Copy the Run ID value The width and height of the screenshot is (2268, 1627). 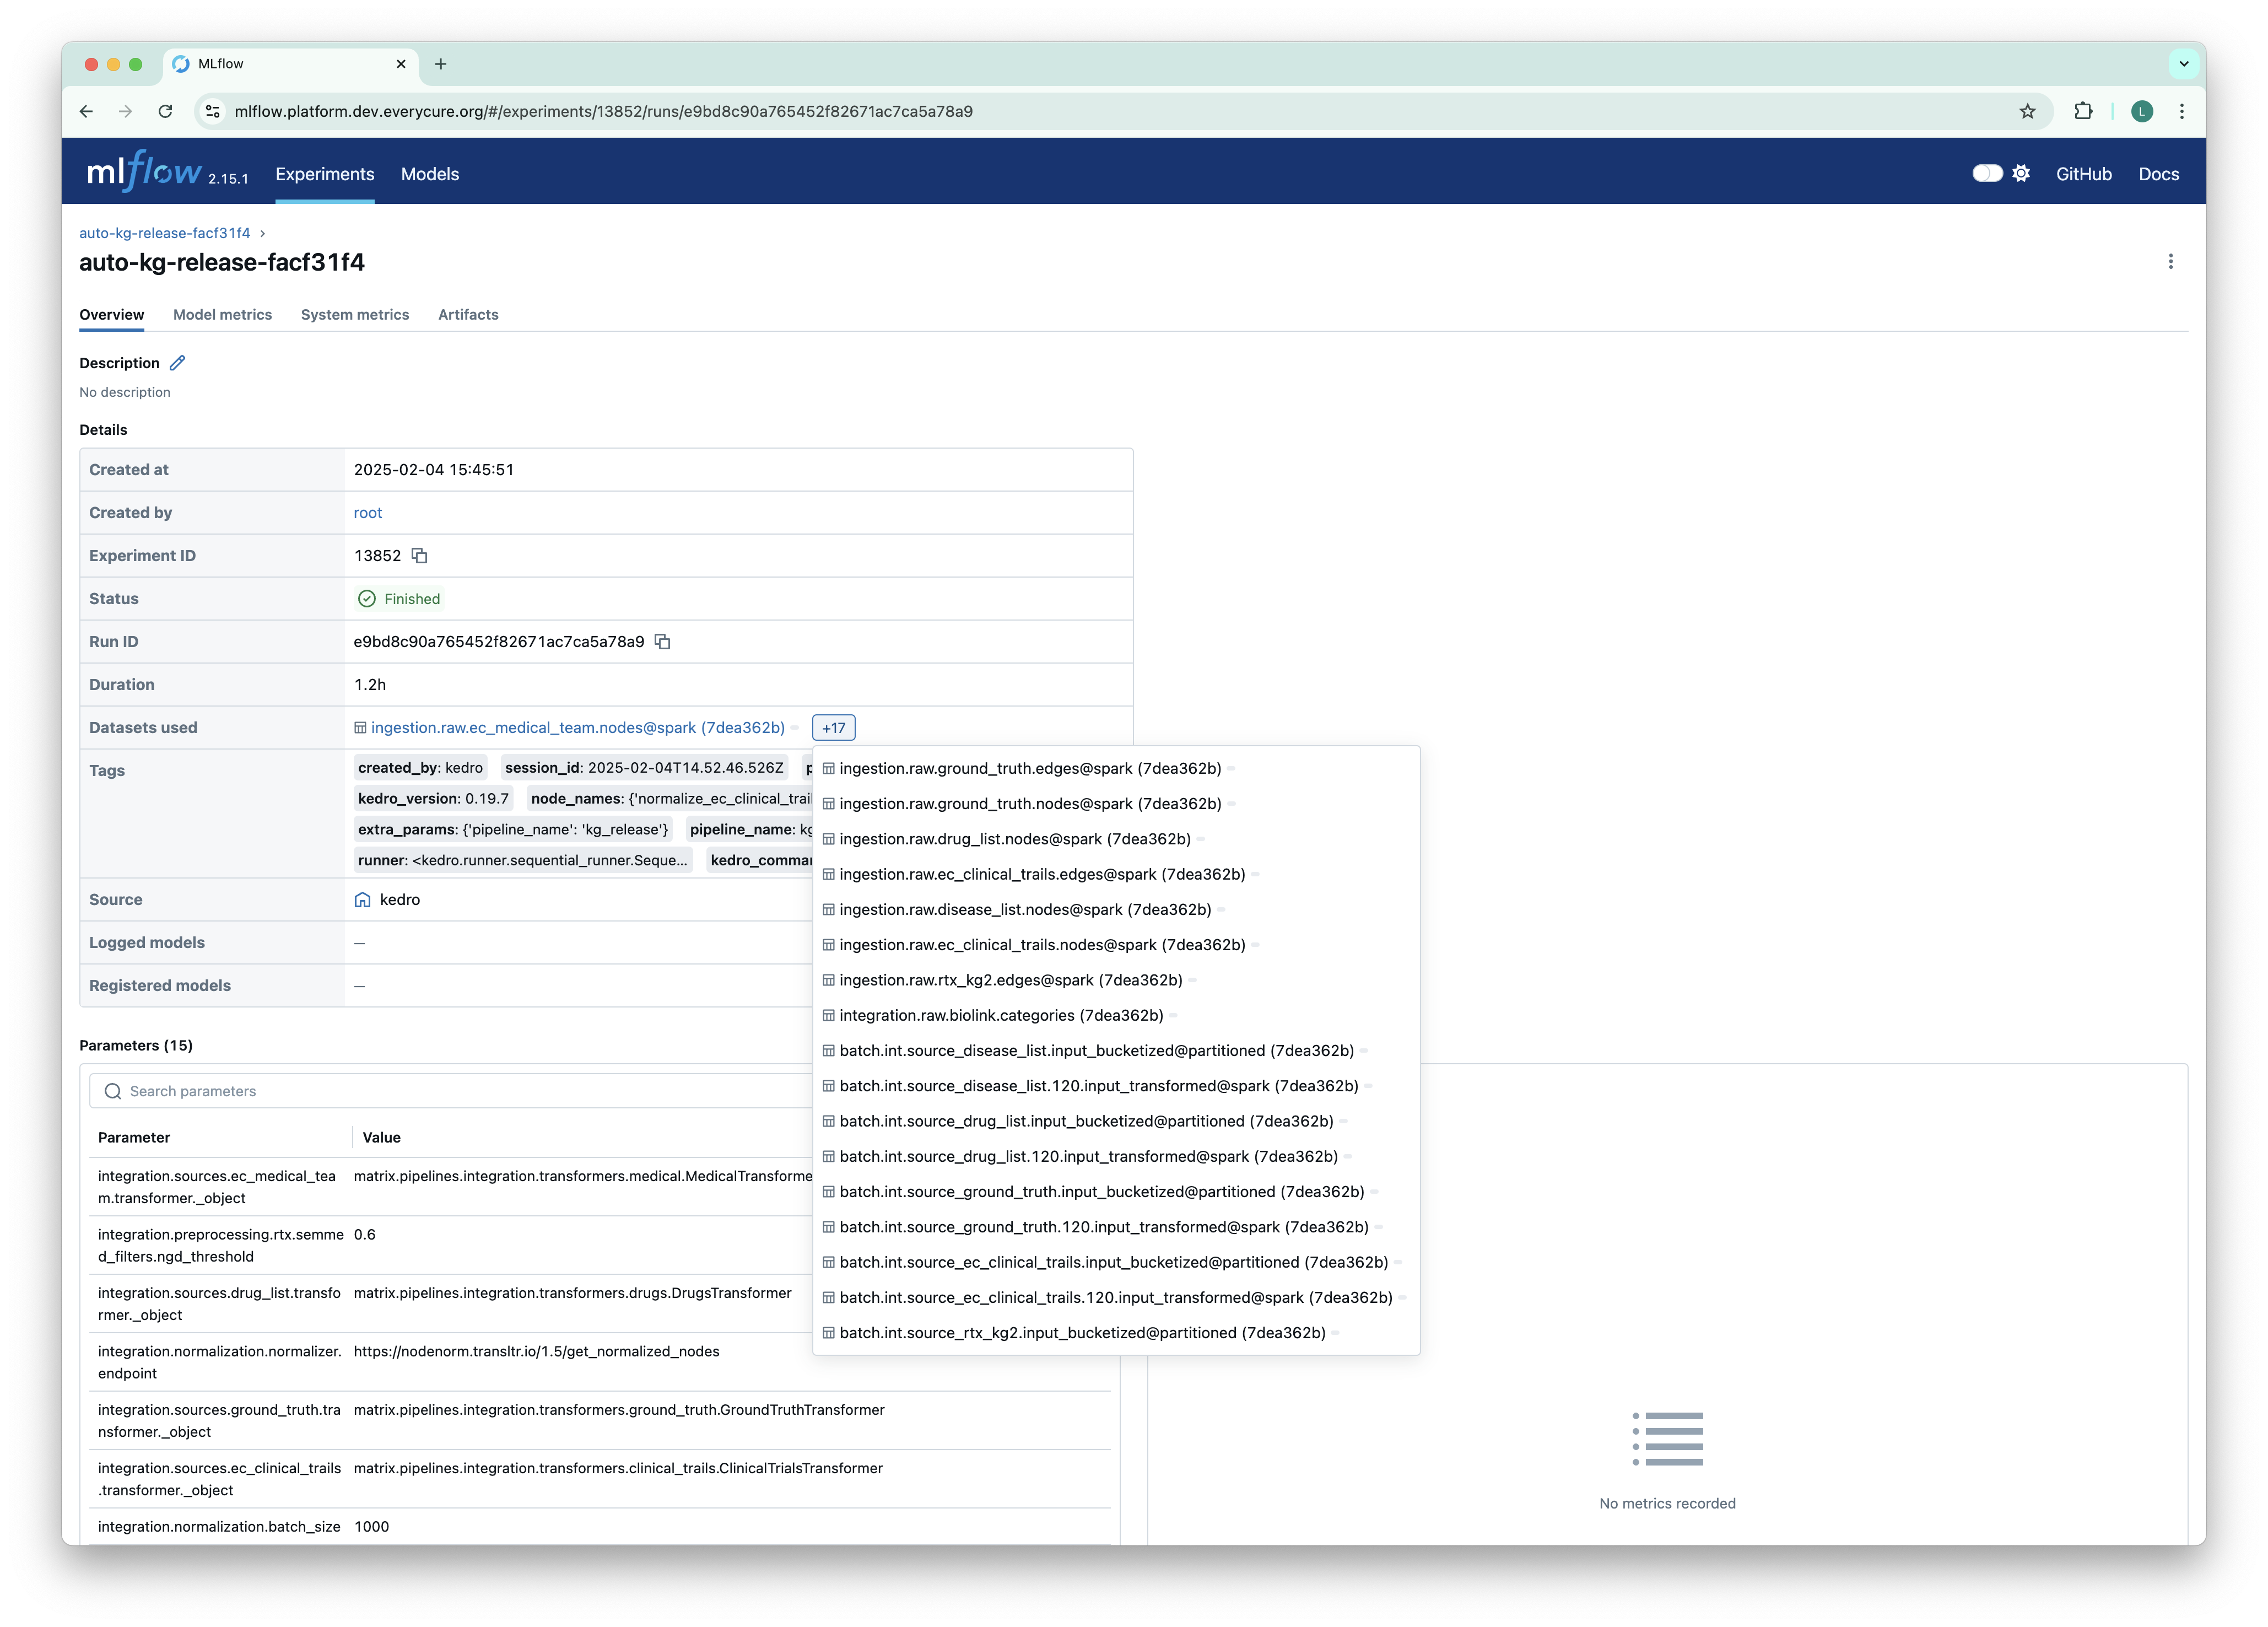[x=662, y=642]
